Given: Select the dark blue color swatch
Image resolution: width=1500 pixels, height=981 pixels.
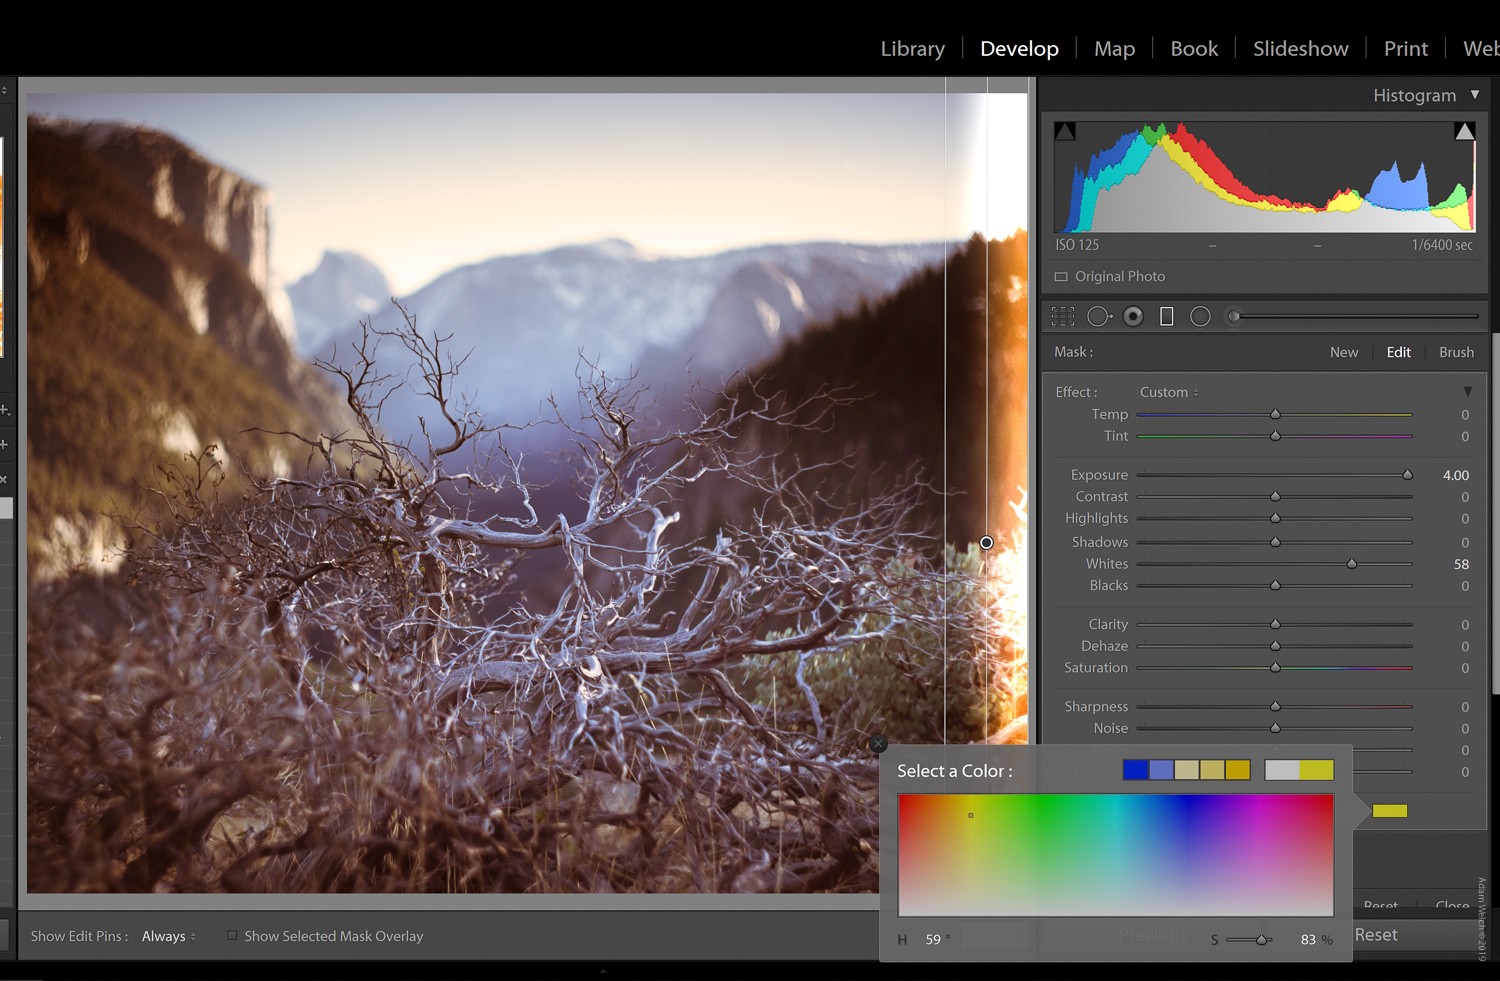Looking at the screenshot, I should [1138, 769].
